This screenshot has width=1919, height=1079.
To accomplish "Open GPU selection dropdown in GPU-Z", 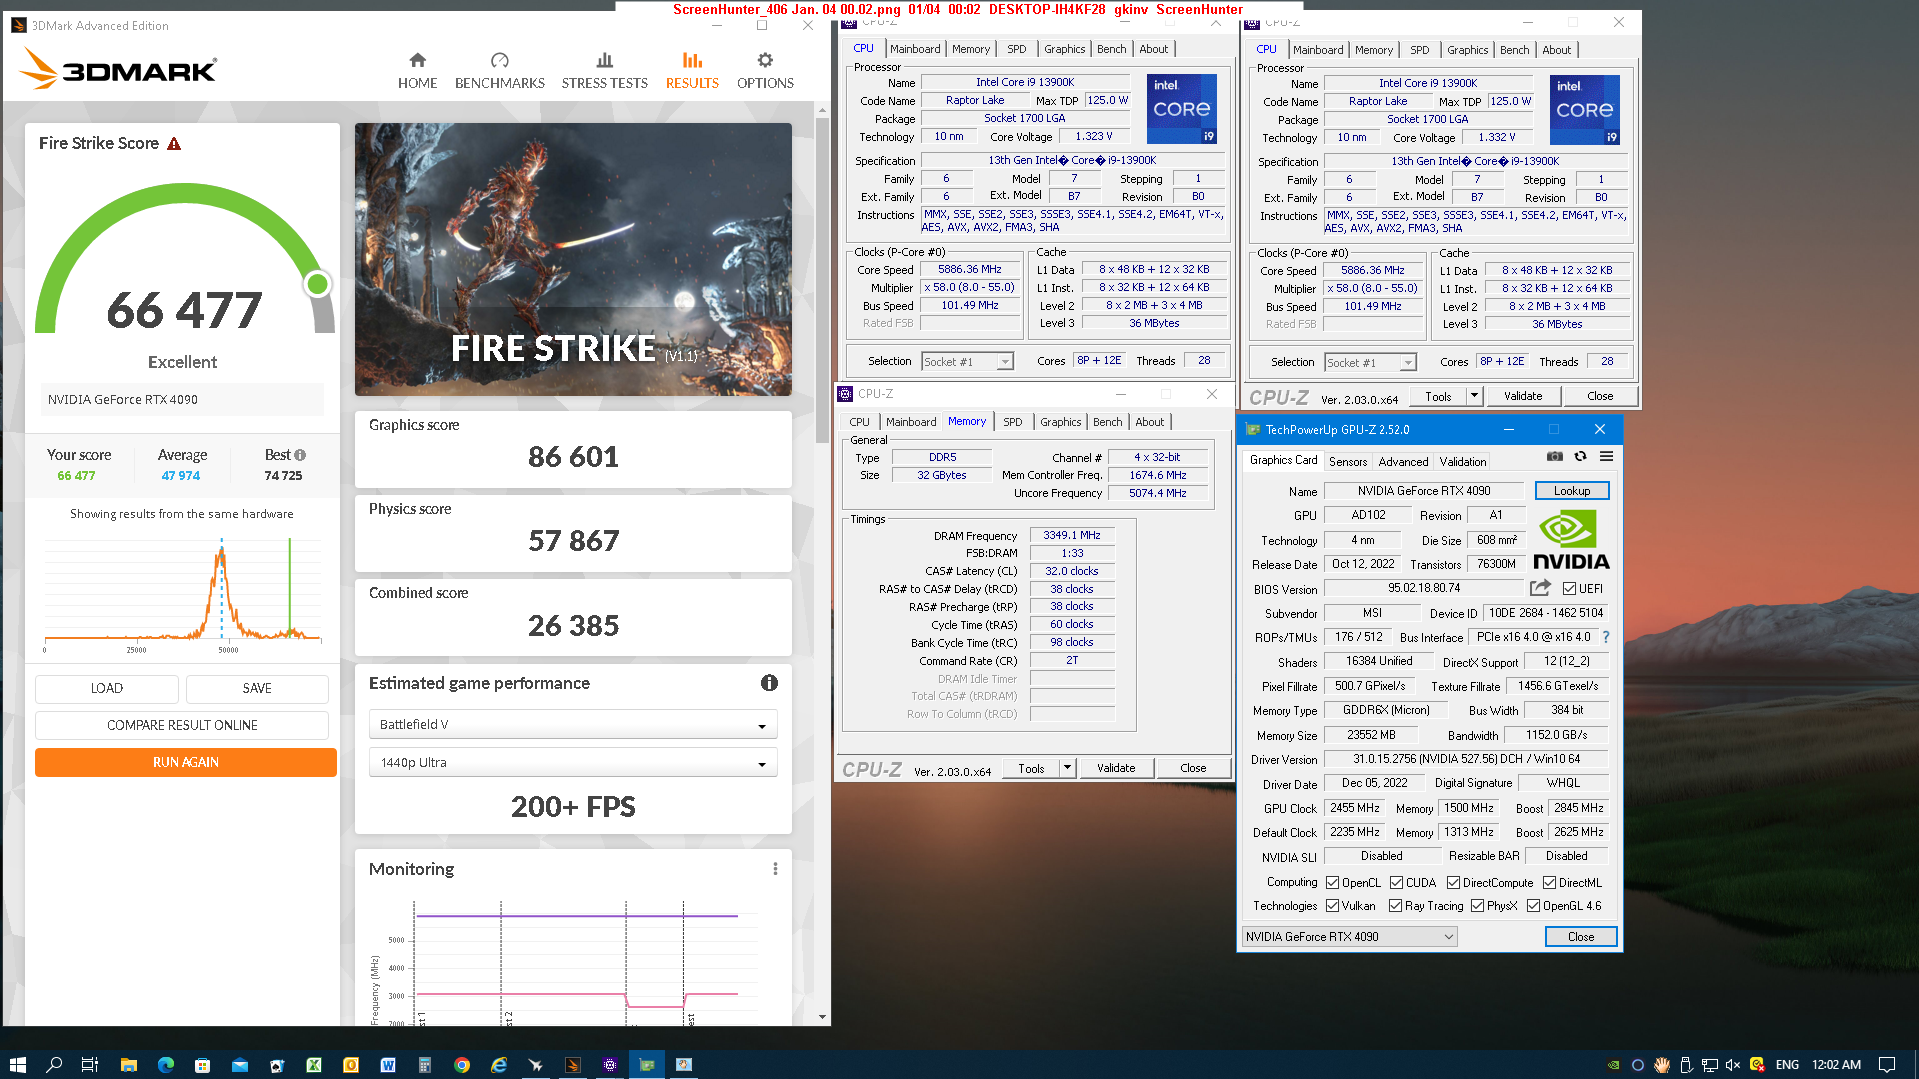I will pos(1349,937).
